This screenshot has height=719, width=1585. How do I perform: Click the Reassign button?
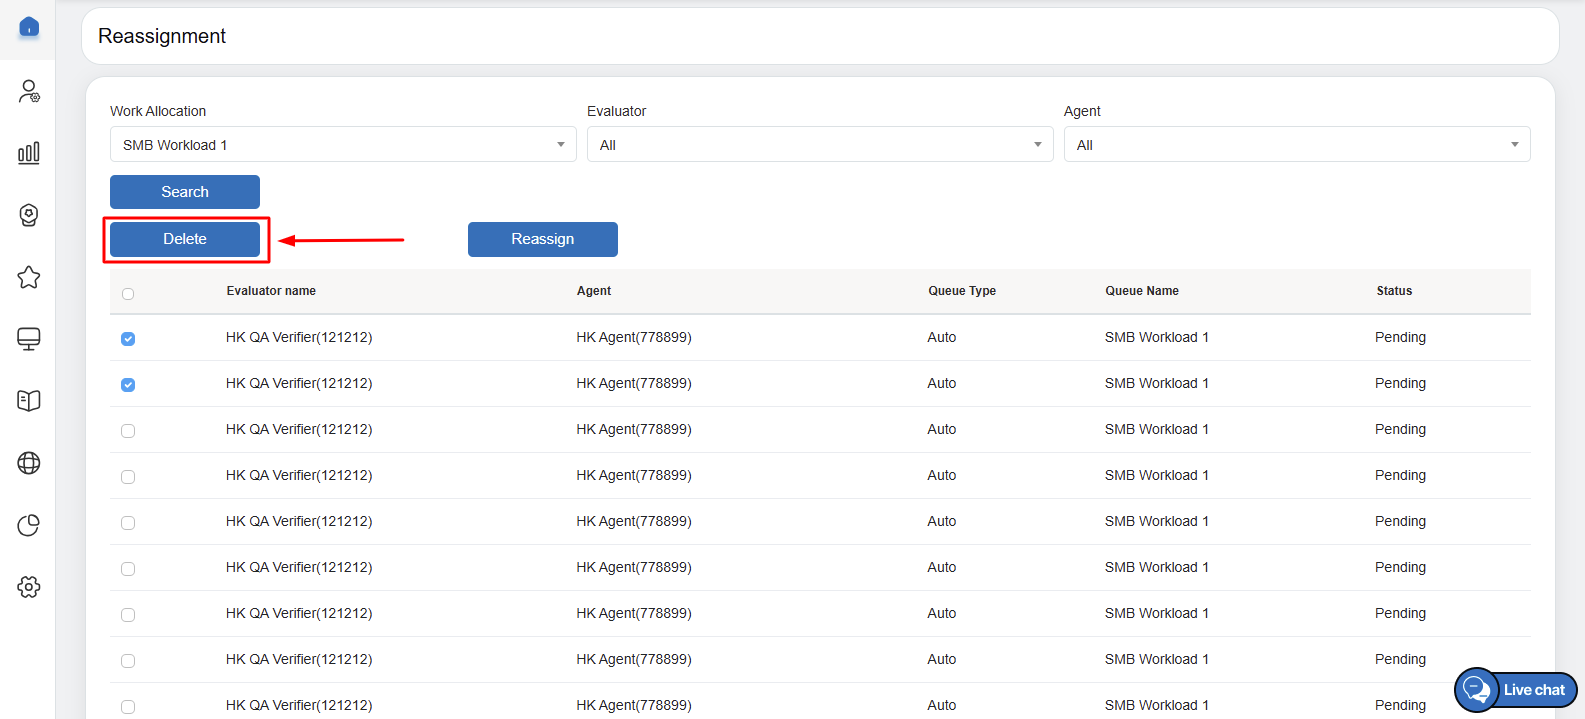(542, 239)
